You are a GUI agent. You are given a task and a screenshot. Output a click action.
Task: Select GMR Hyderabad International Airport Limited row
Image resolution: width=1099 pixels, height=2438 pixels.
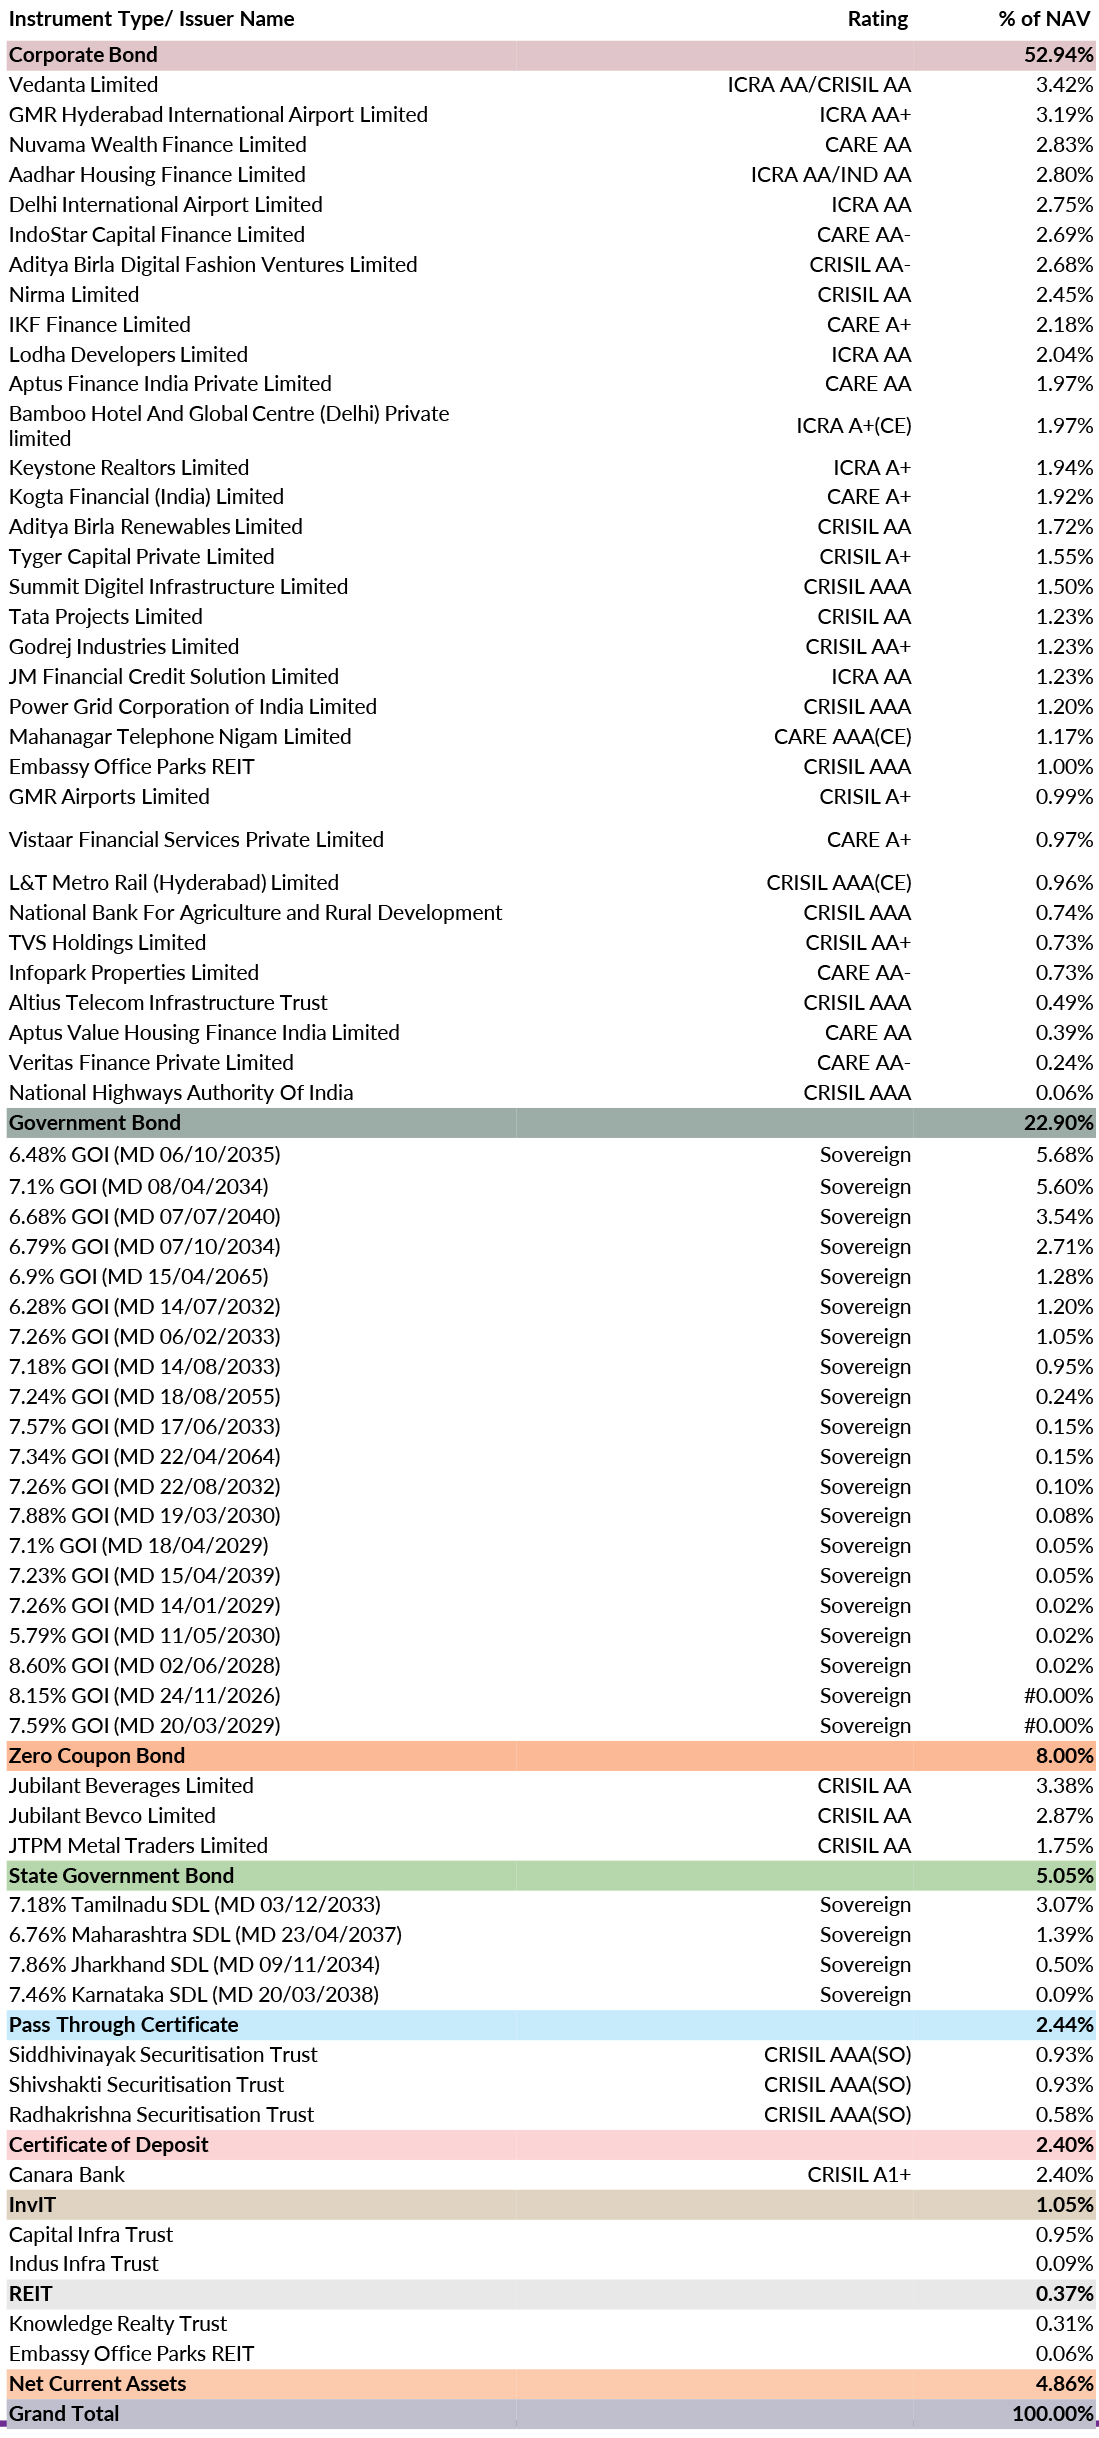(x=218, y=115)
